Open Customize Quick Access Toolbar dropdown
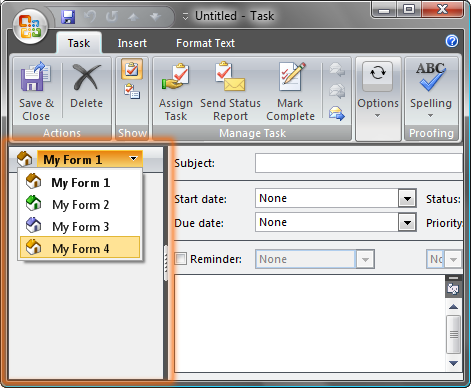The height and width of the screenshot is (388, 471). (x=185, y=16)
